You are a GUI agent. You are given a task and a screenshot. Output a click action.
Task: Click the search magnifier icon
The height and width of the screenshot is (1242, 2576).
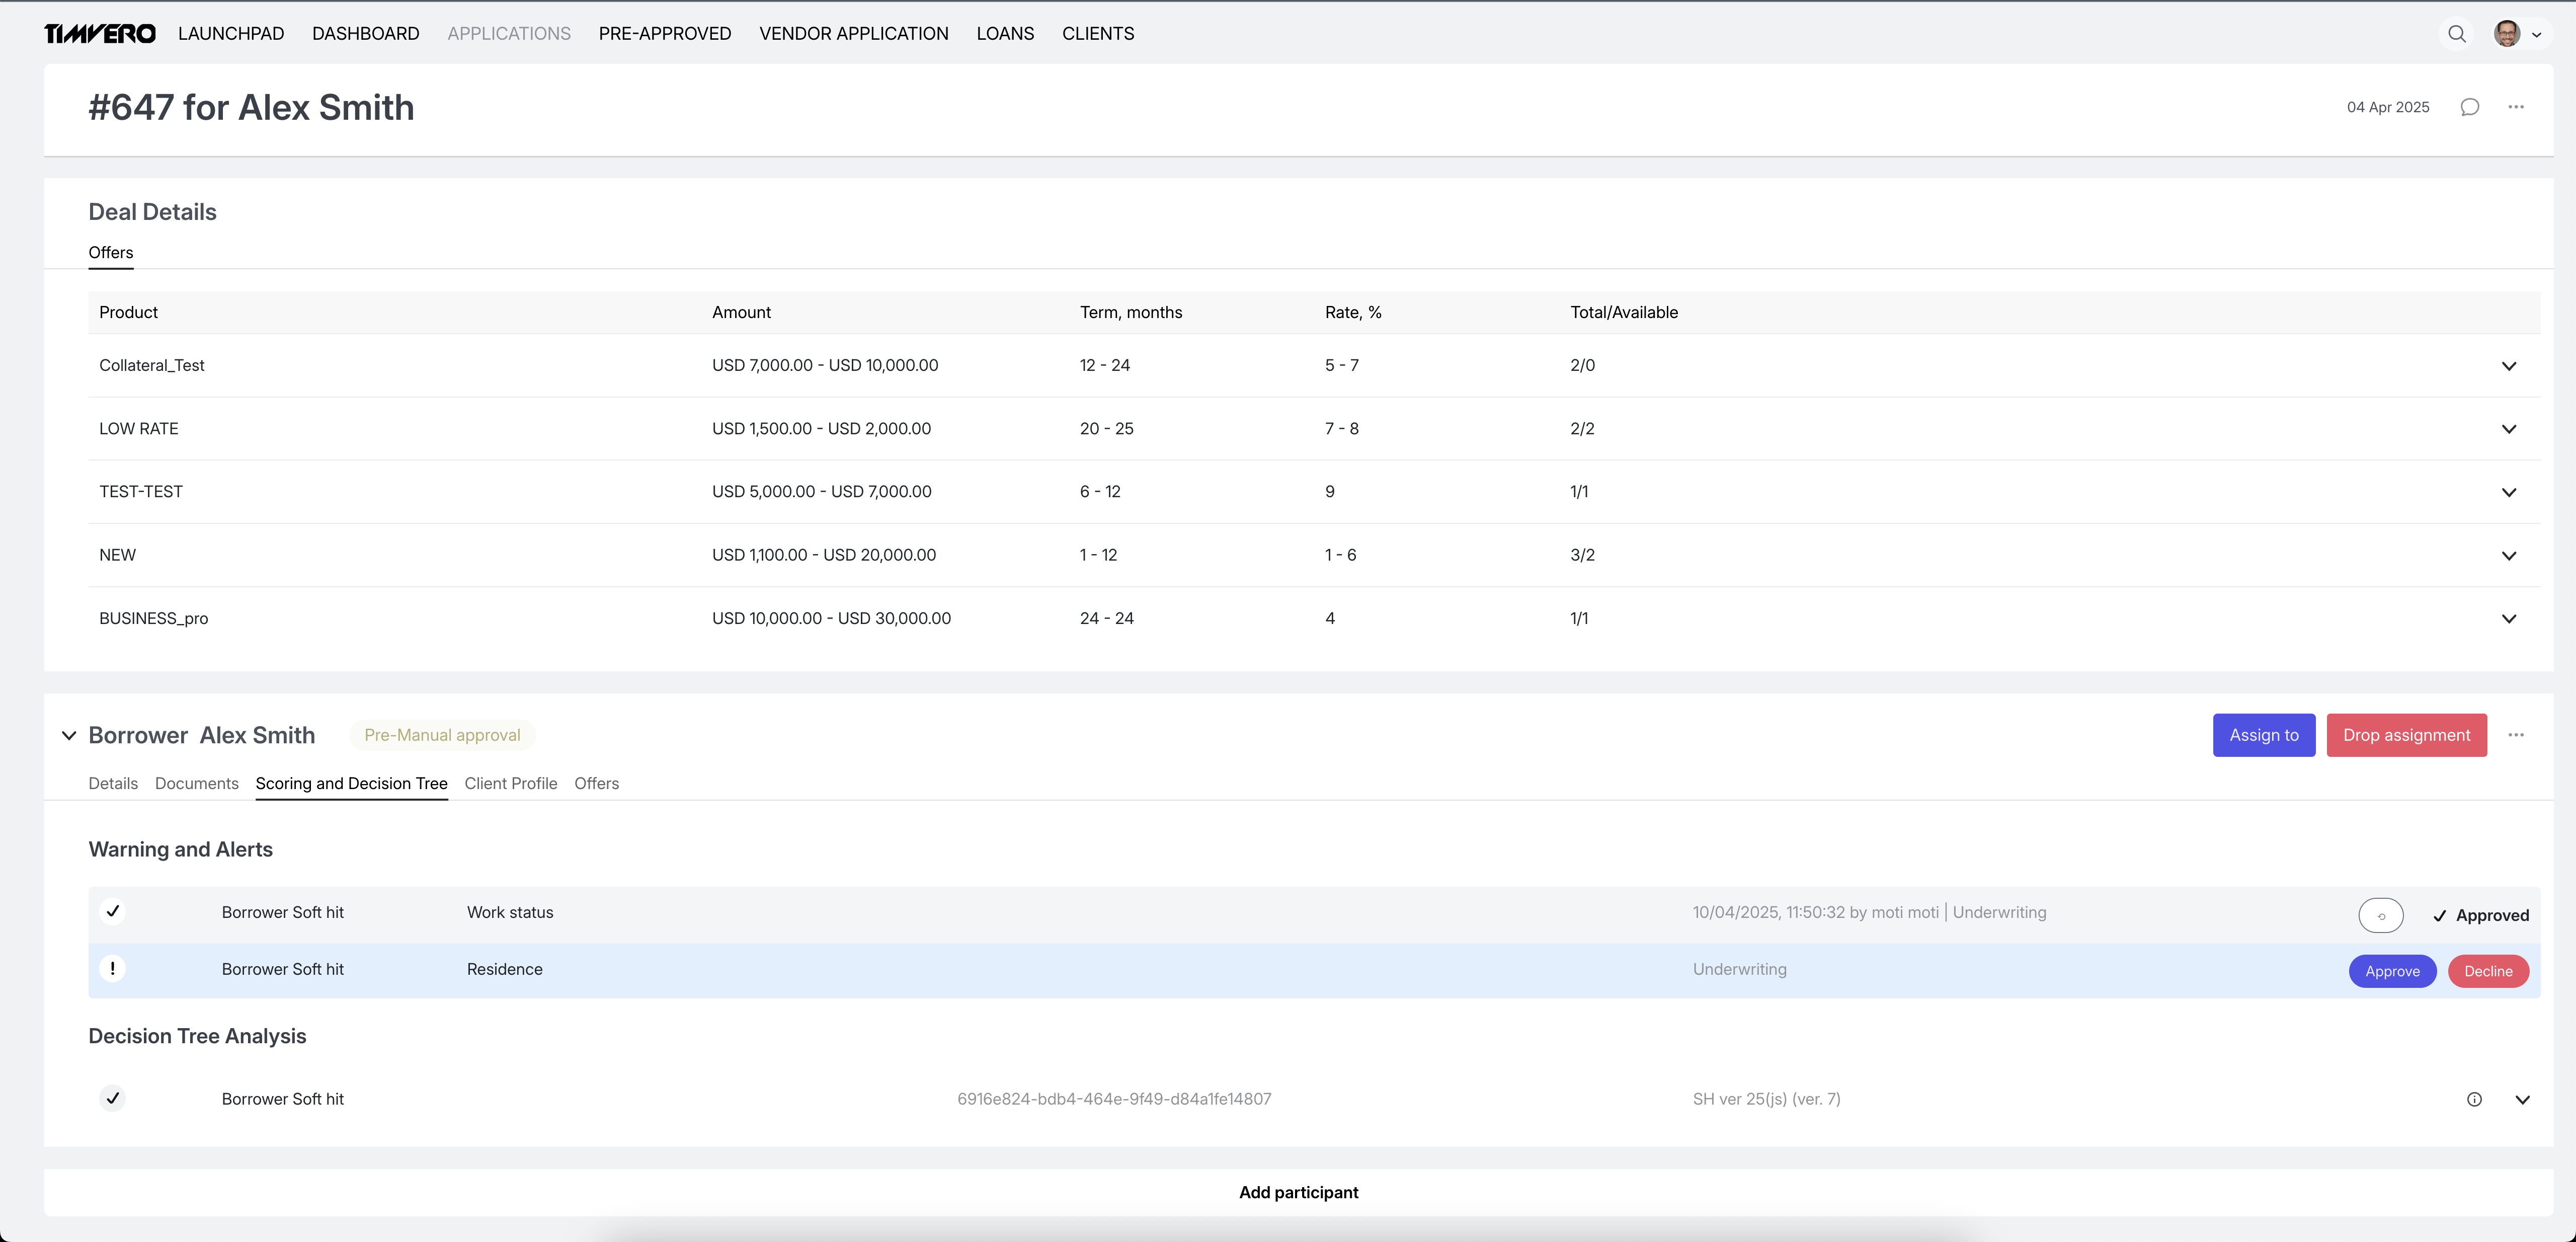2456,34
